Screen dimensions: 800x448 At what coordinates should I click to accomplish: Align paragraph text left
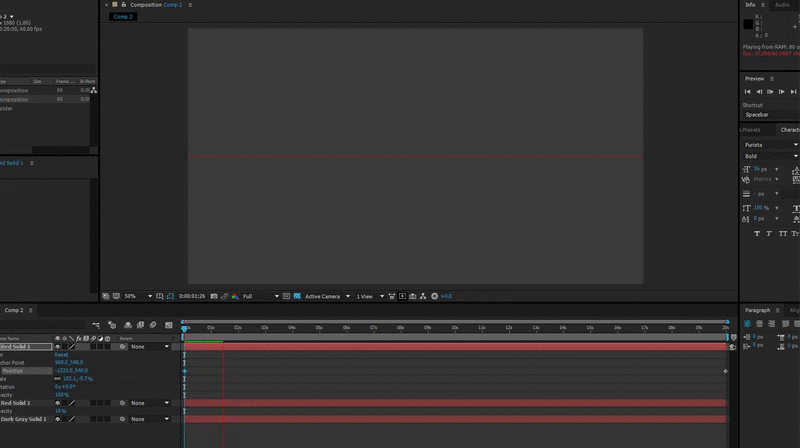[747, 324]
